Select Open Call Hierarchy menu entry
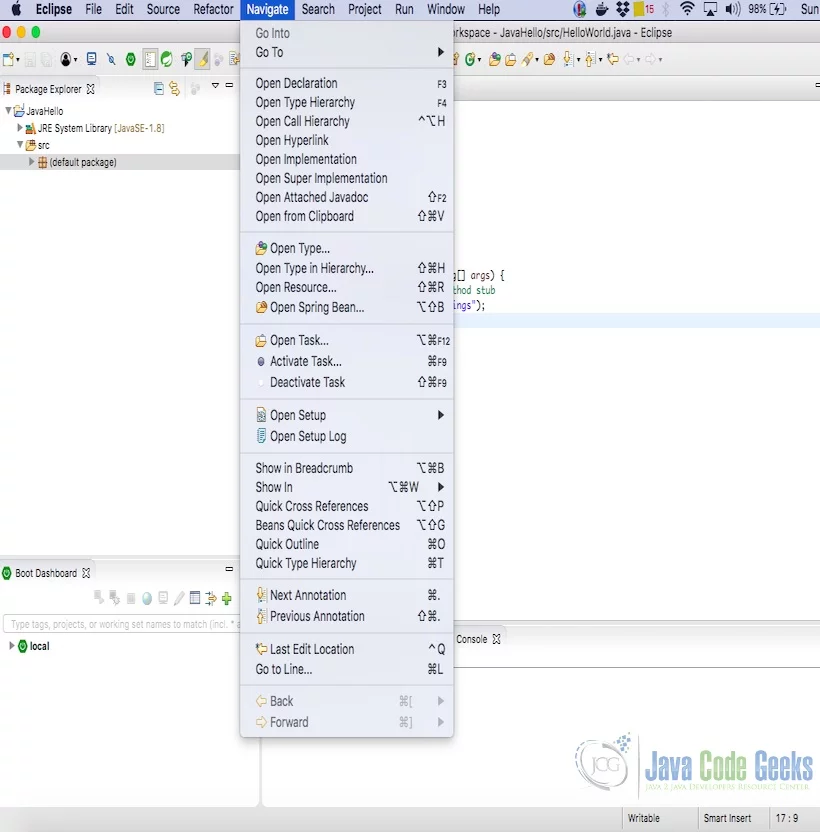This screenshot has width=820, height=832. pyautogui.click(x=347, y=122)
